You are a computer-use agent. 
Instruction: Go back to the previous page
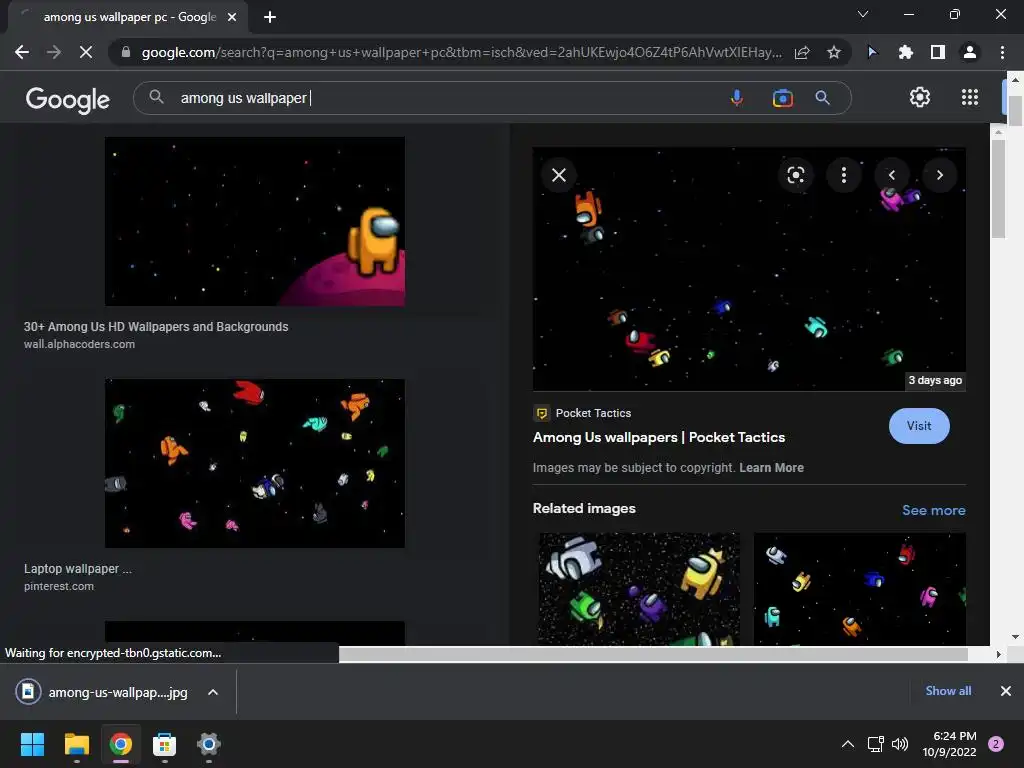(x=22, y=52)
